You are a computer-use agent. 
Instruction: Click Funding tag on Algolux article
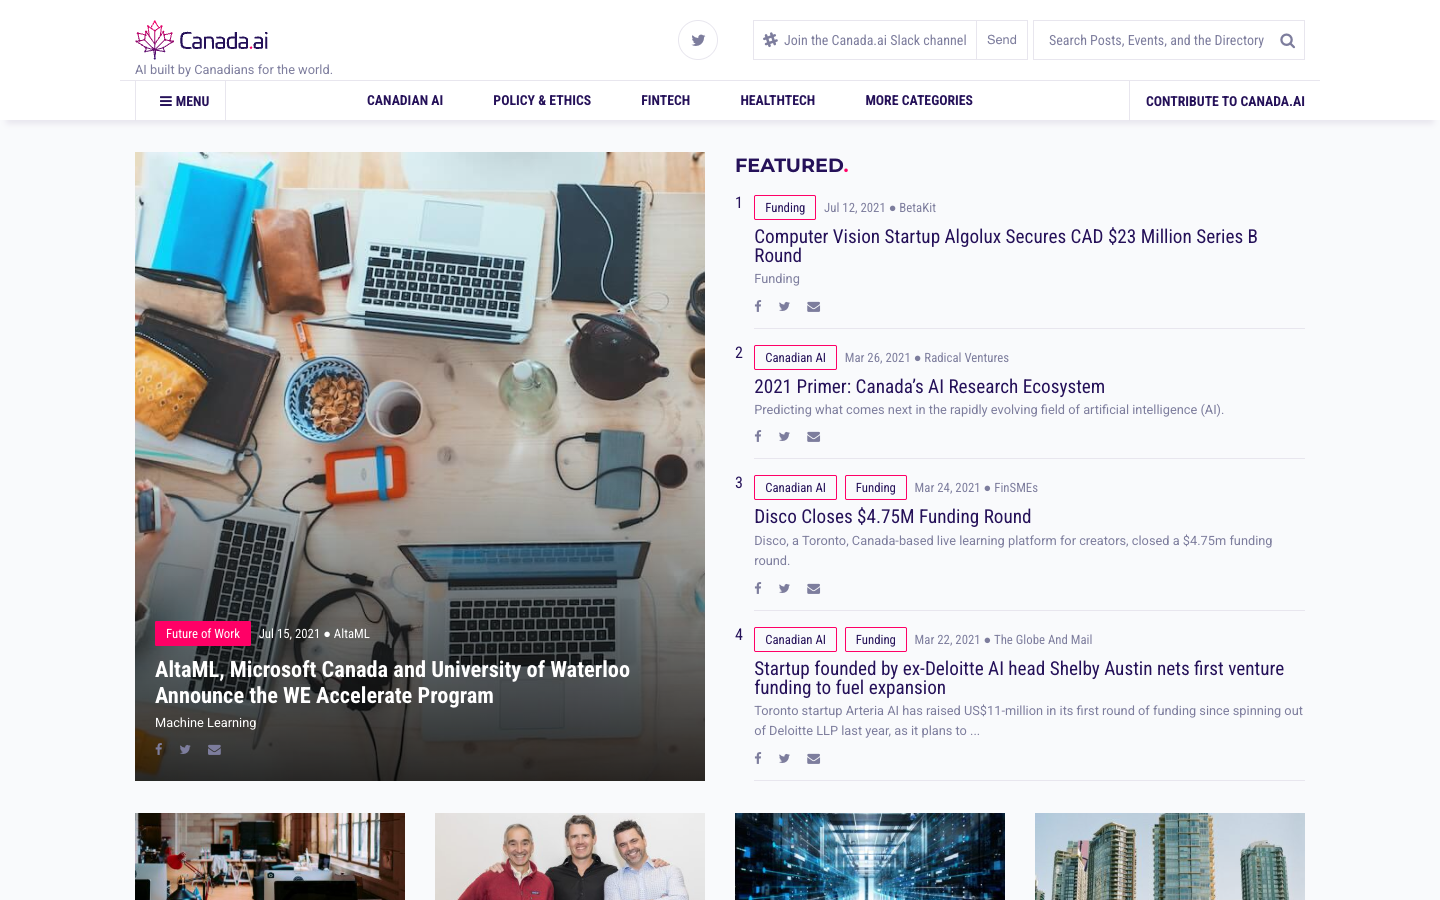[785, 207]
